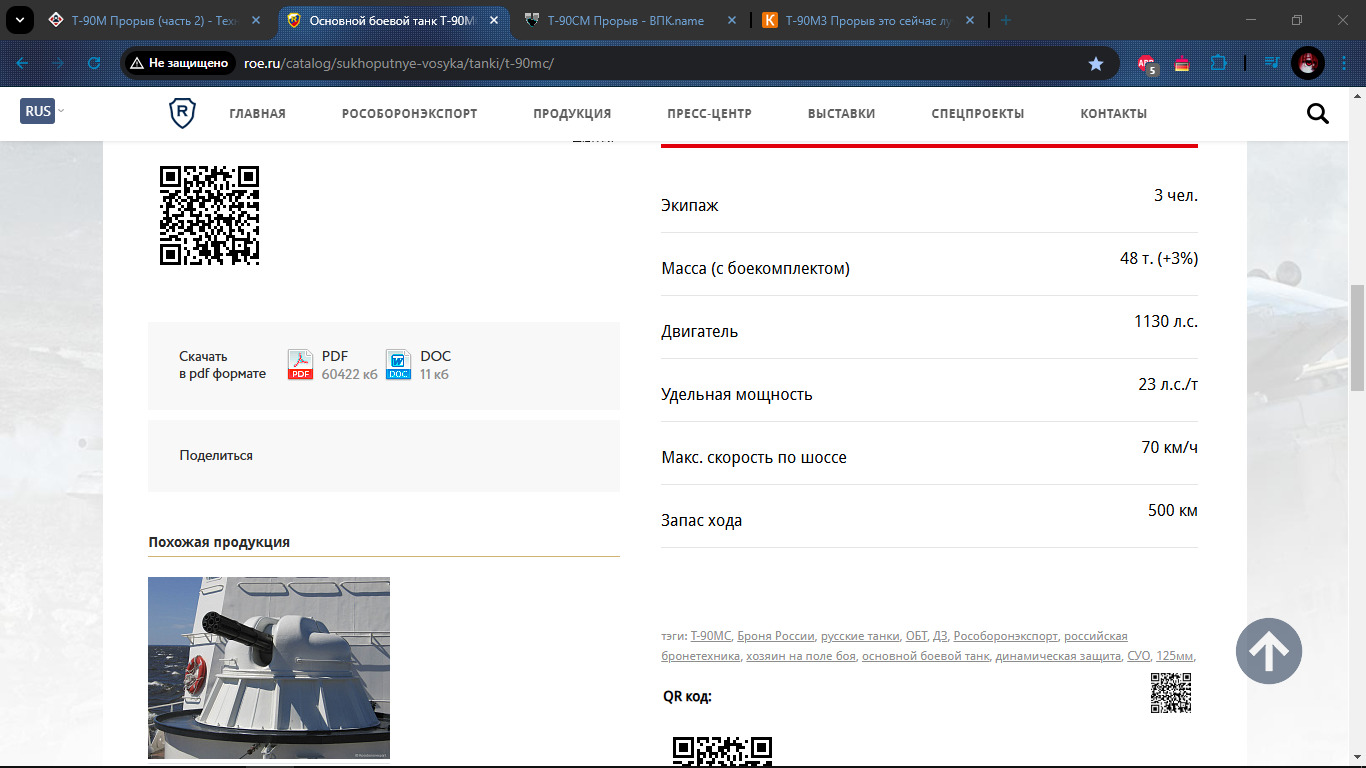Viewport: 1366px width, 768px height.
Task: Click the DOC 11 кб link
Action: [435, 365]
